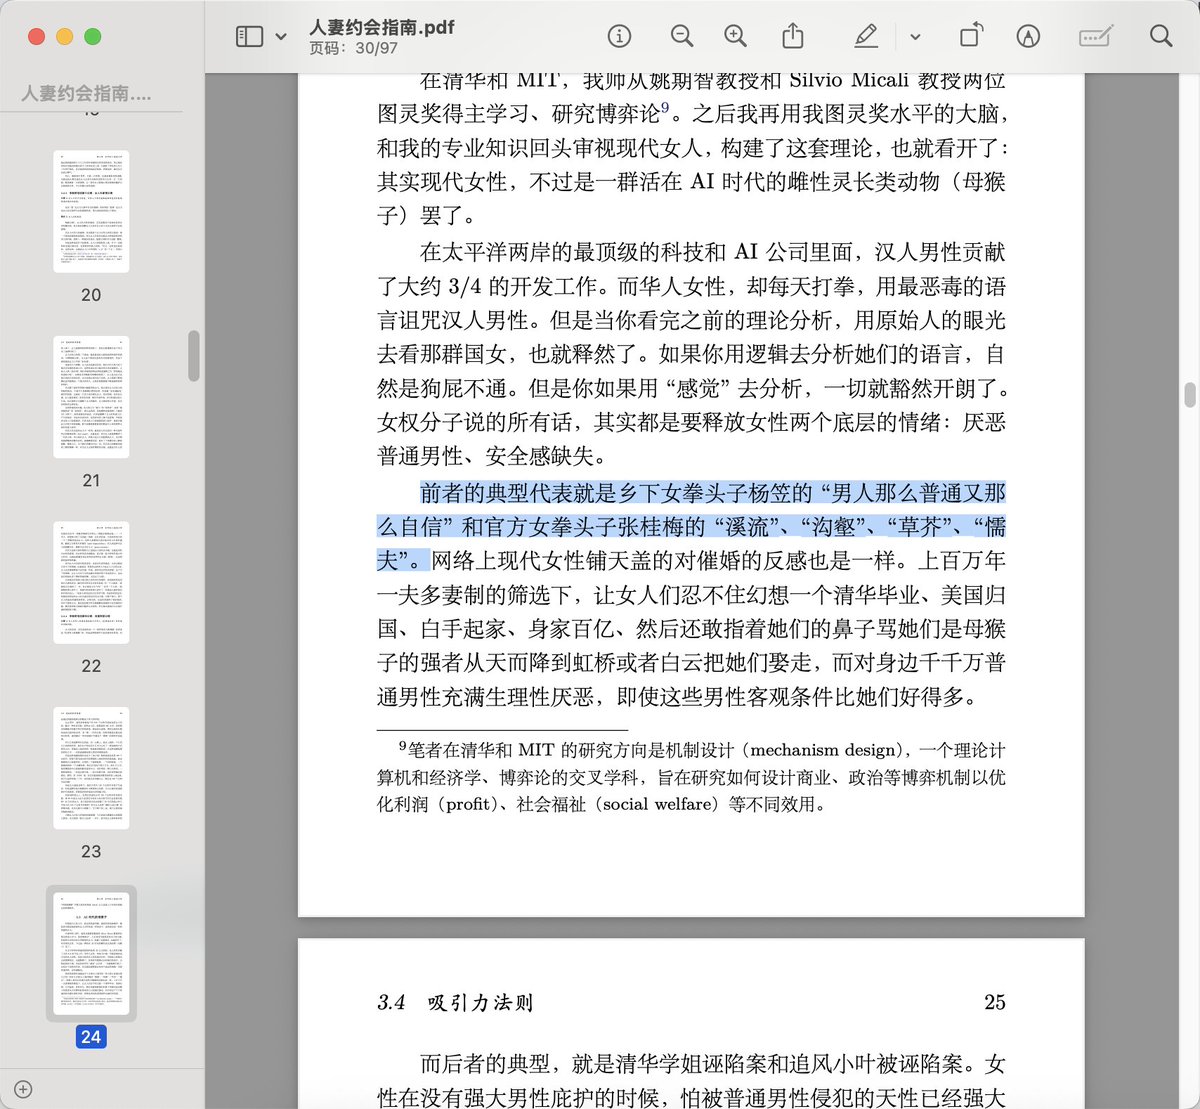The image size is (1200, 1109).
Task: Rotate the current page
Action: pyautogui.click(x=971, y=34)
